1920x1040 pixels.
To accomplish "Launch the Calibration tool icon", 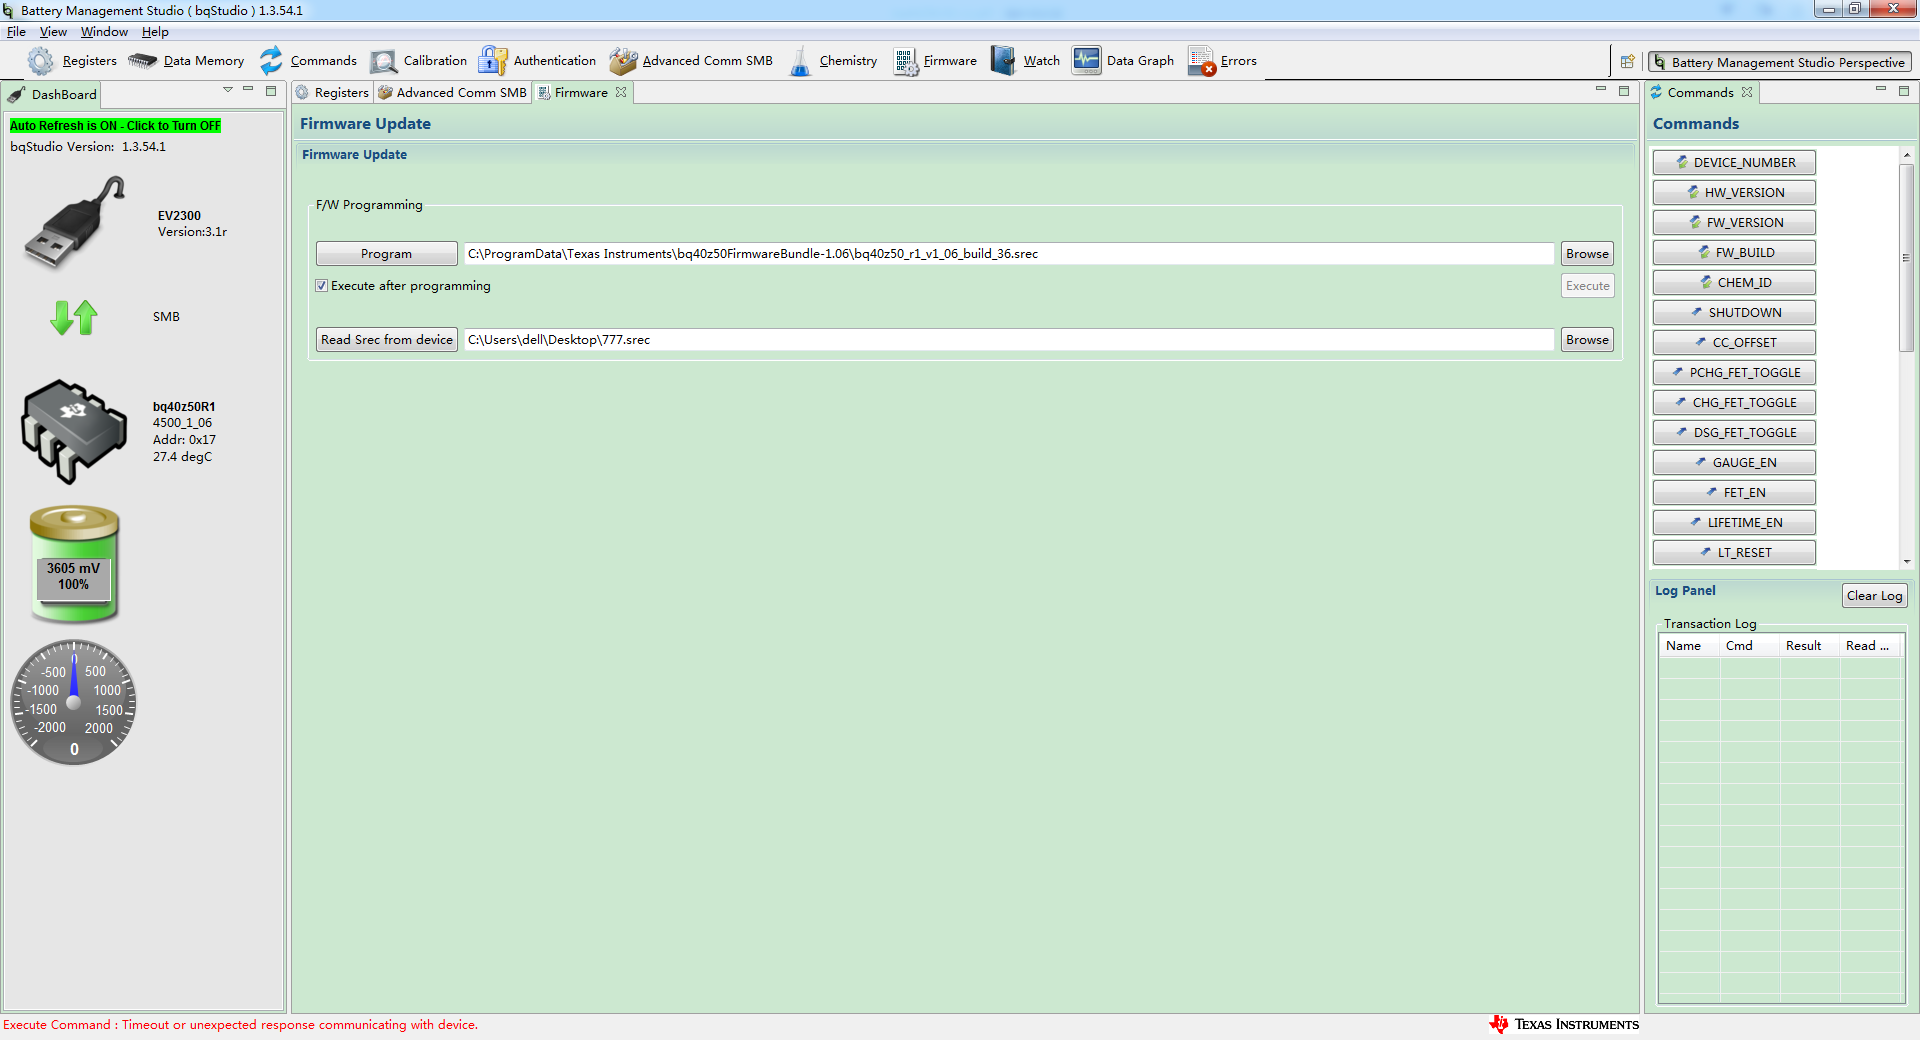I will pyautogui.click(x=383, y=61).
